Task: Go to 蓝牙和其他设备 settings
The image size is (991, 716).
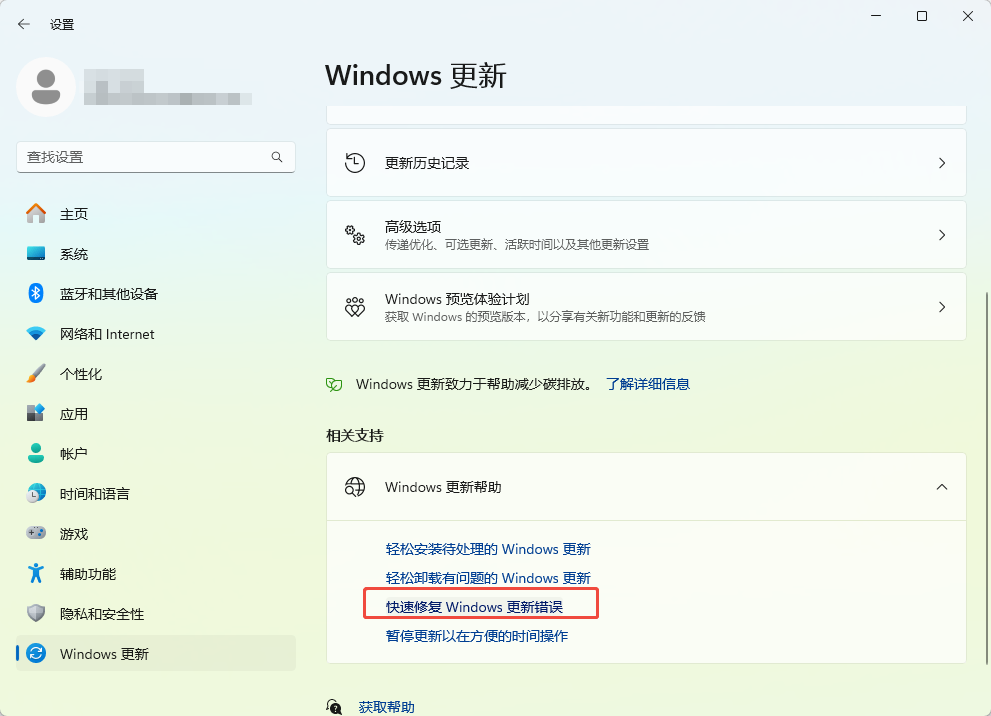Action: 155,293
